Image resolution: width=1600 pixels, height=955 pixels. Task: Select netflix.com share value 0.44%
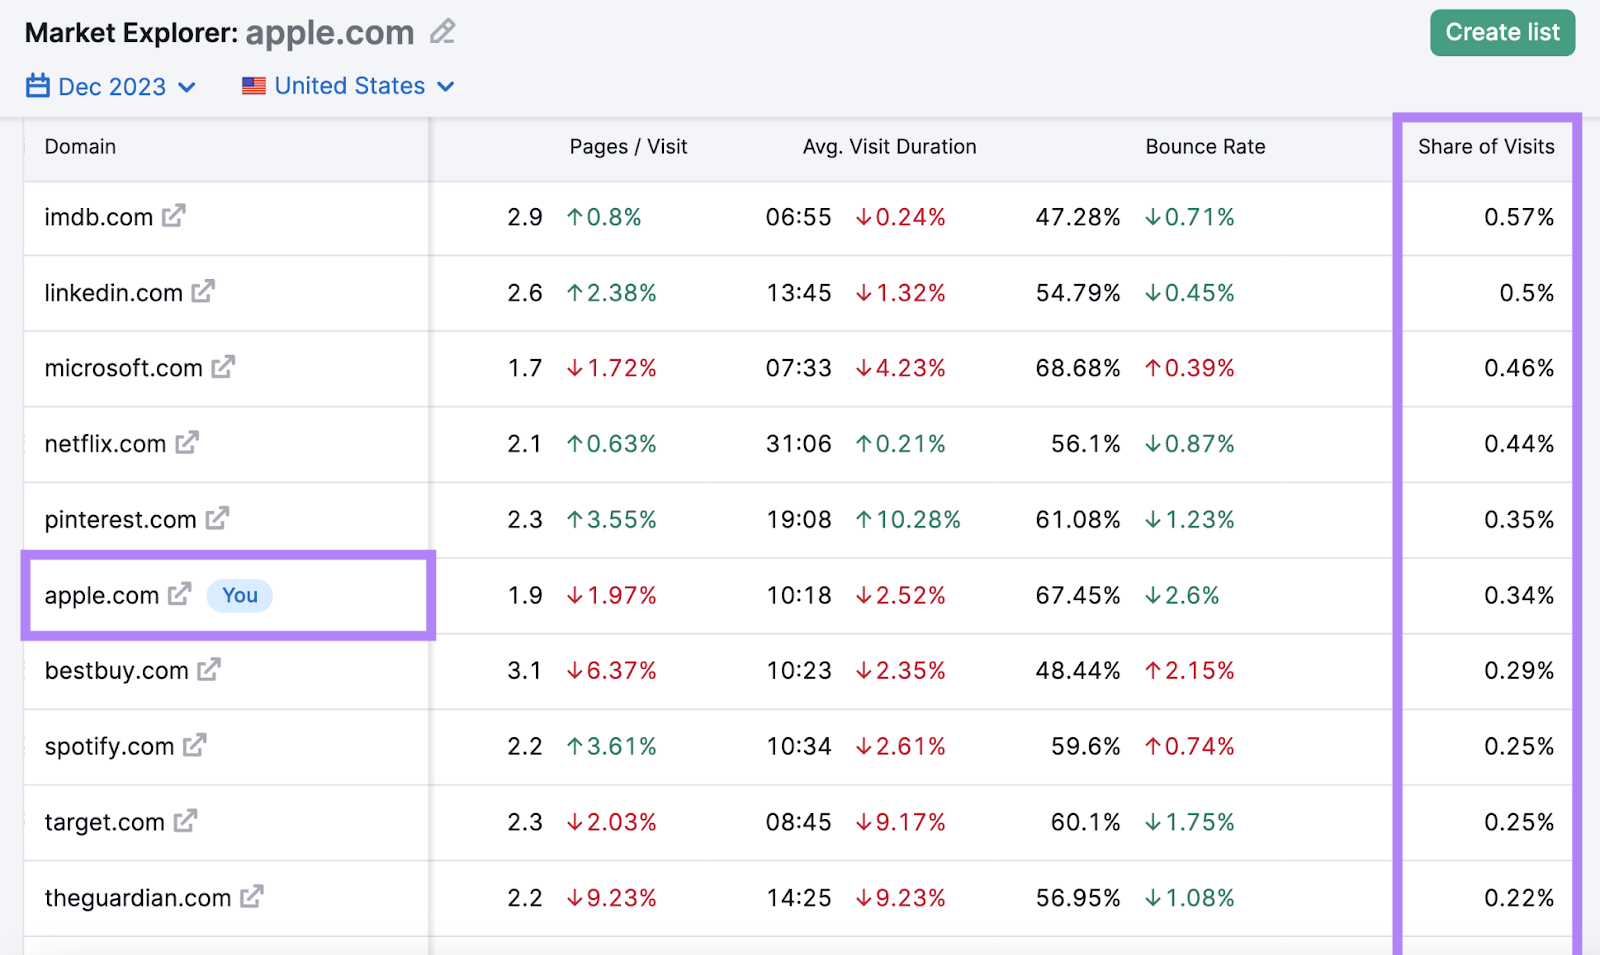[x=1519, y=444]
